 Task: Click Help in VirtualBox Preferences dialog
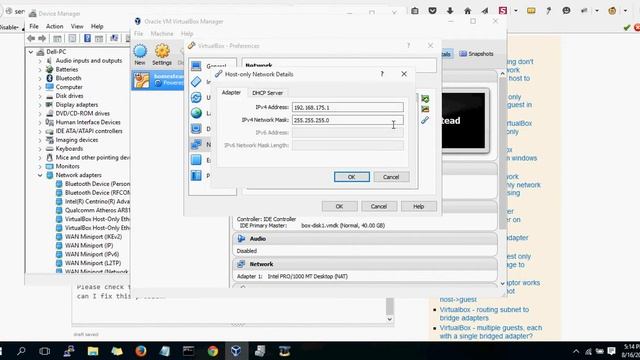[x=418, y=206]
